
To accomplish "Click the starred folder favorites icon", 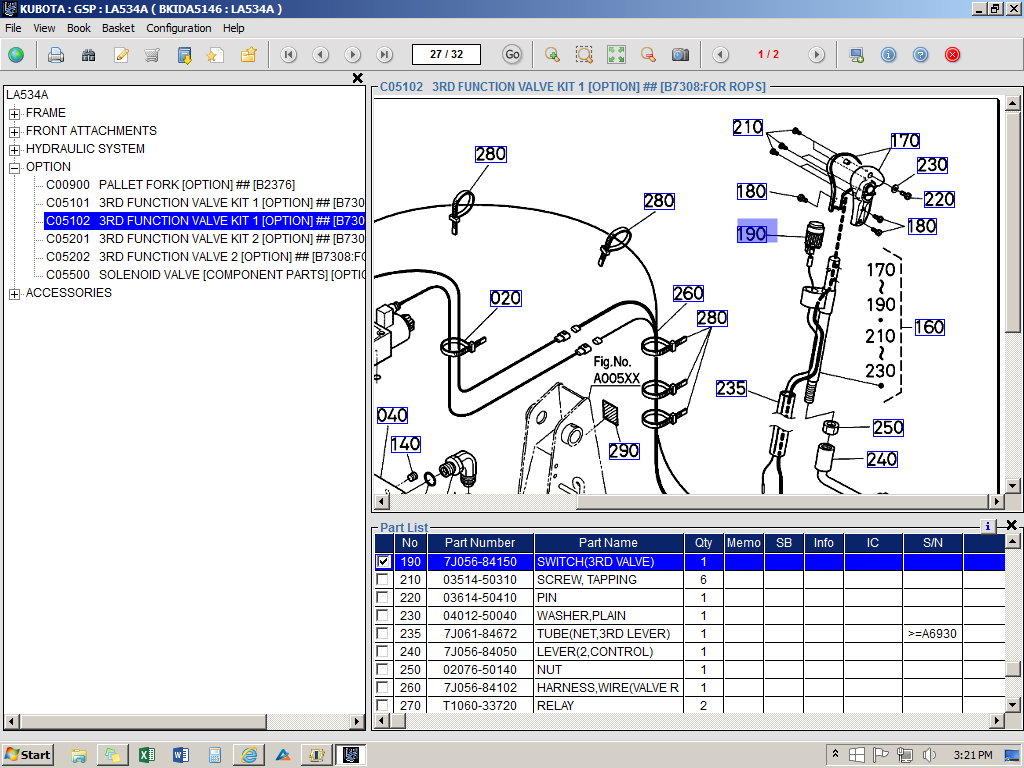I will pos(248,55).
